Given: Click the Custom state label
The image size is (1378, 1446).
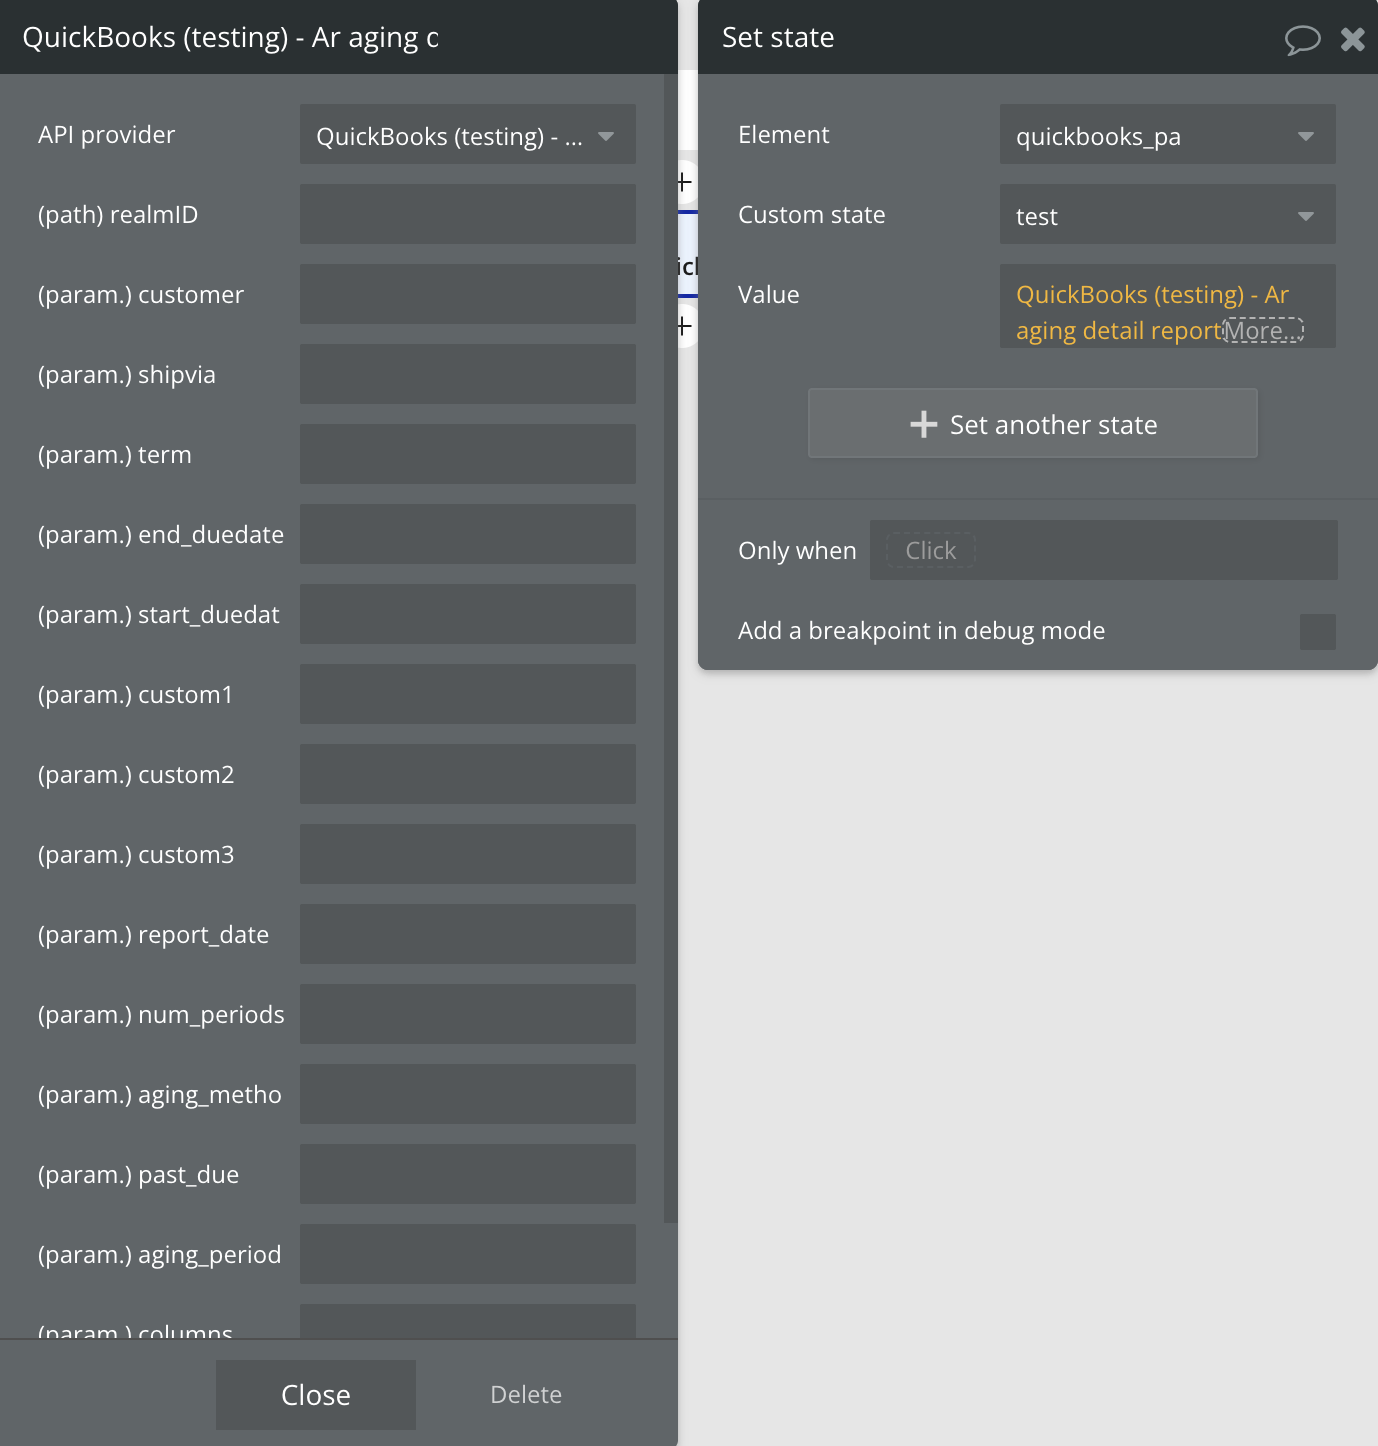Looking at the screenshot, I should [812, 215].
